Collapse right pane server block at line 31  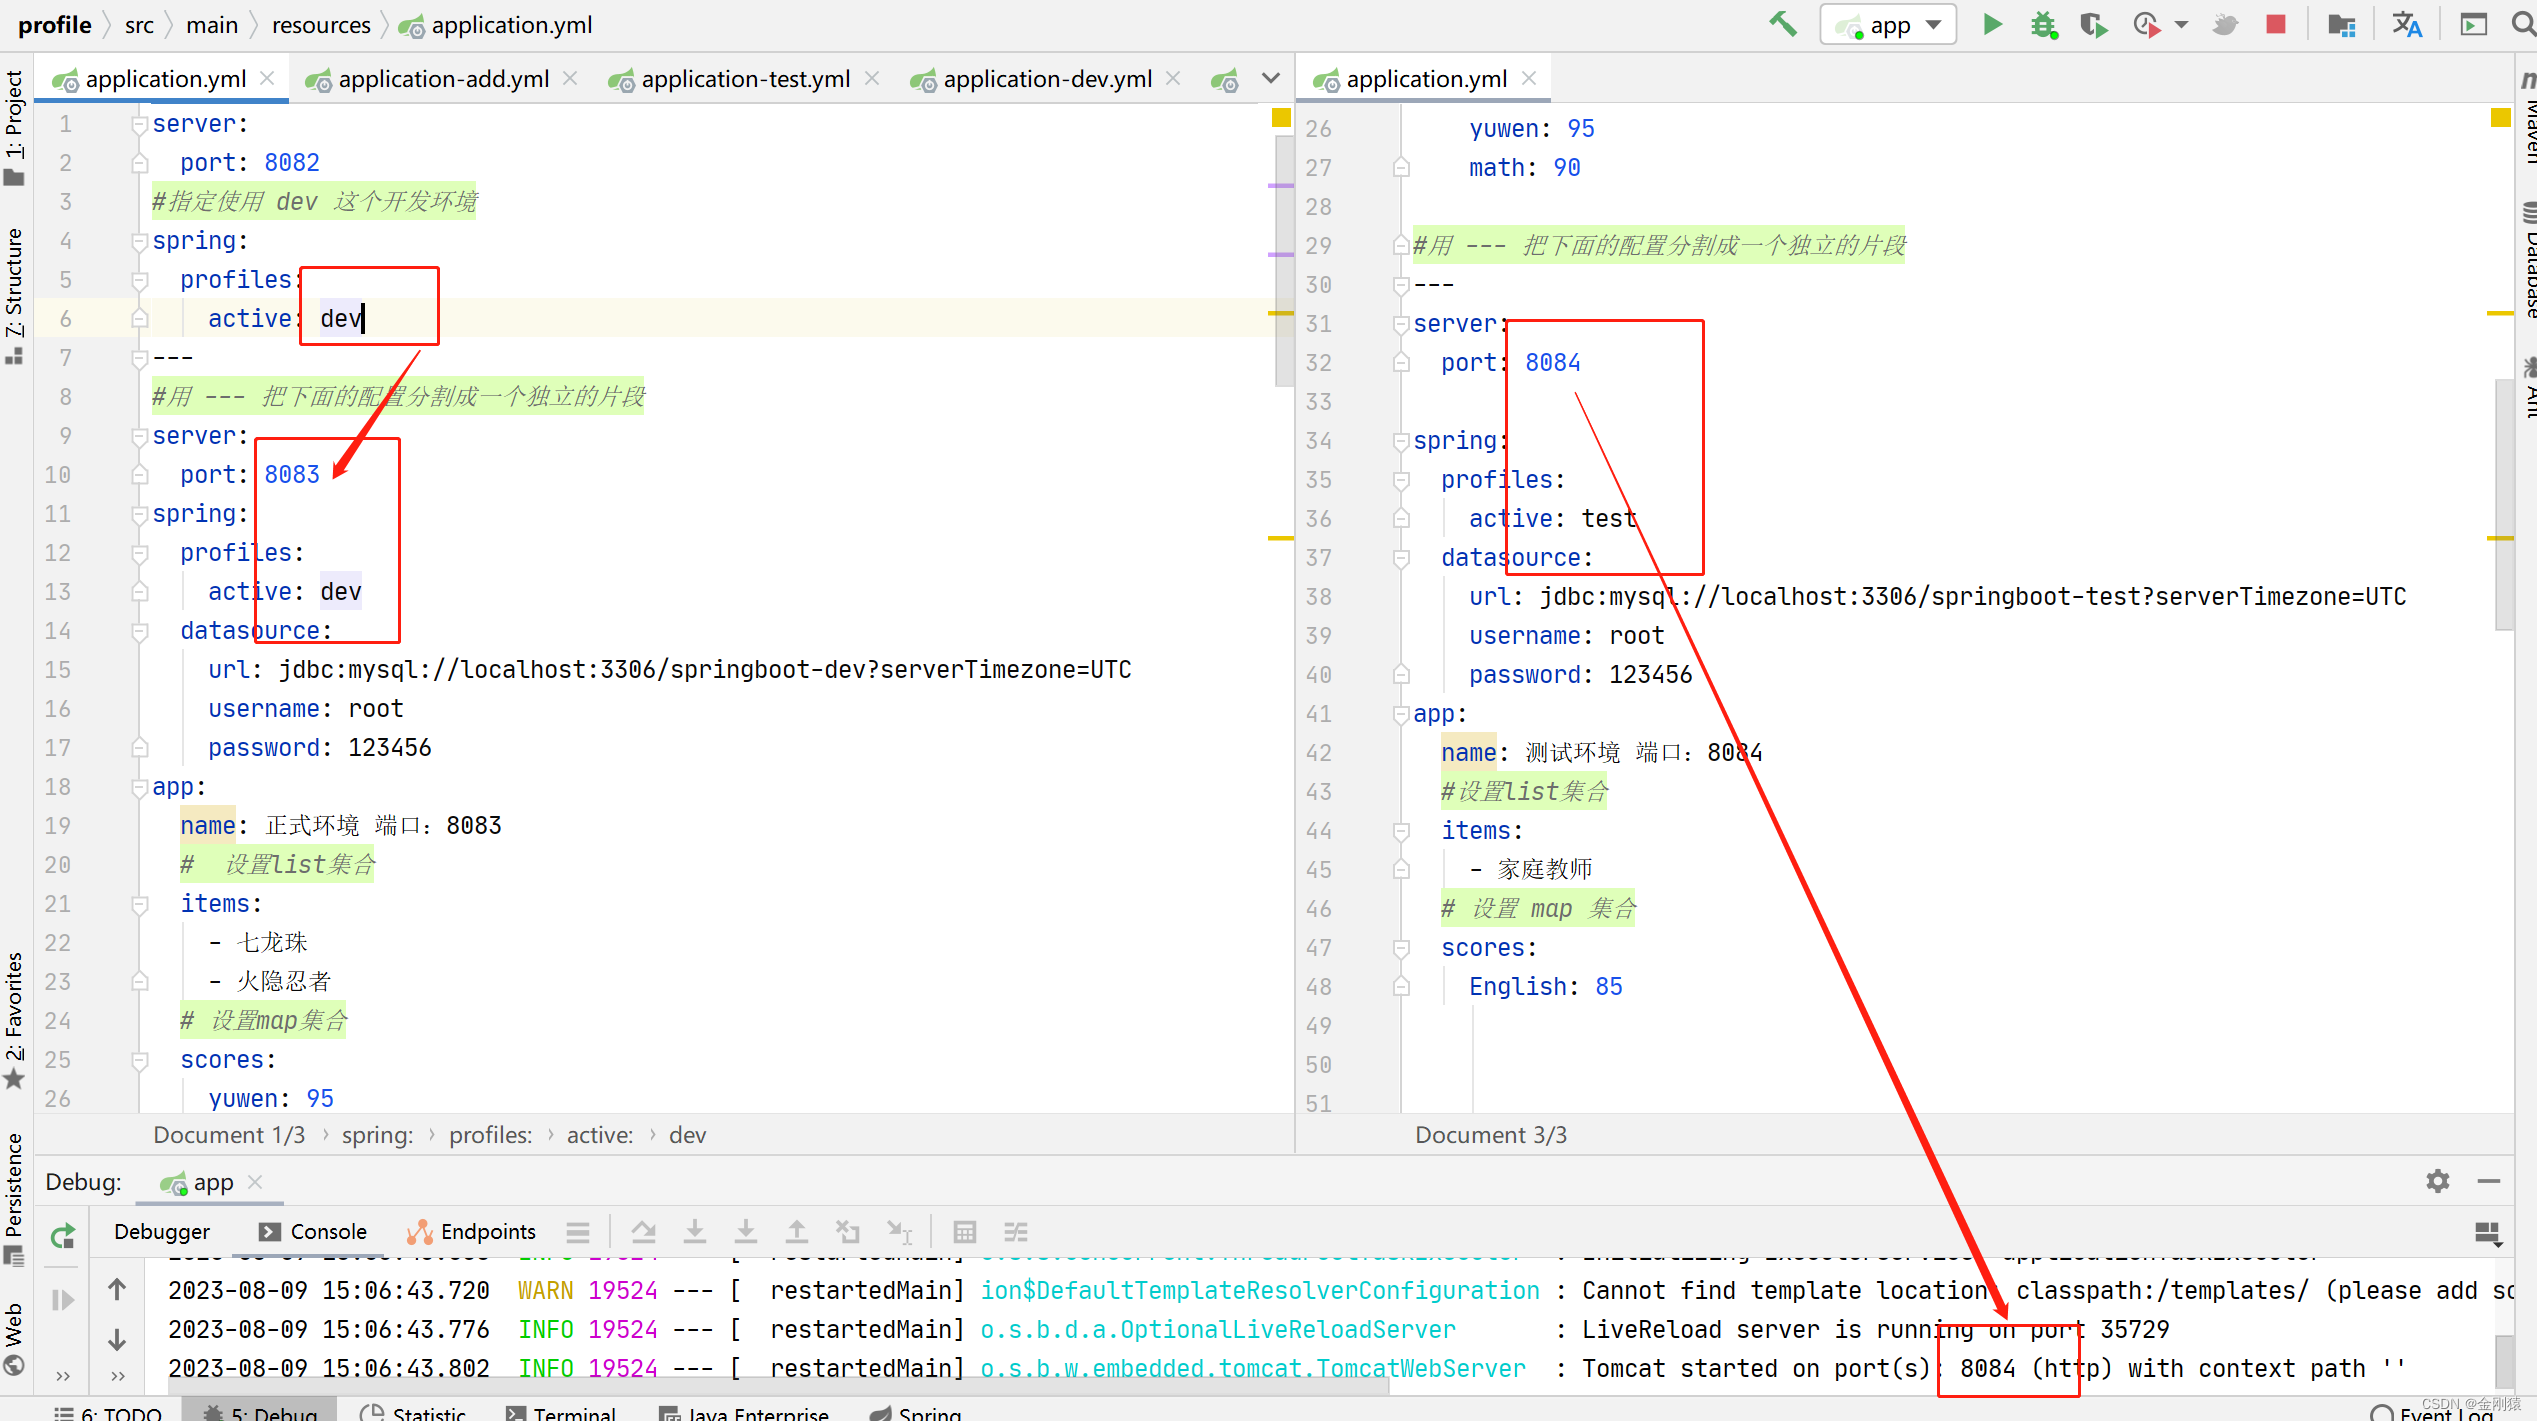click(x=1401, y=324)
